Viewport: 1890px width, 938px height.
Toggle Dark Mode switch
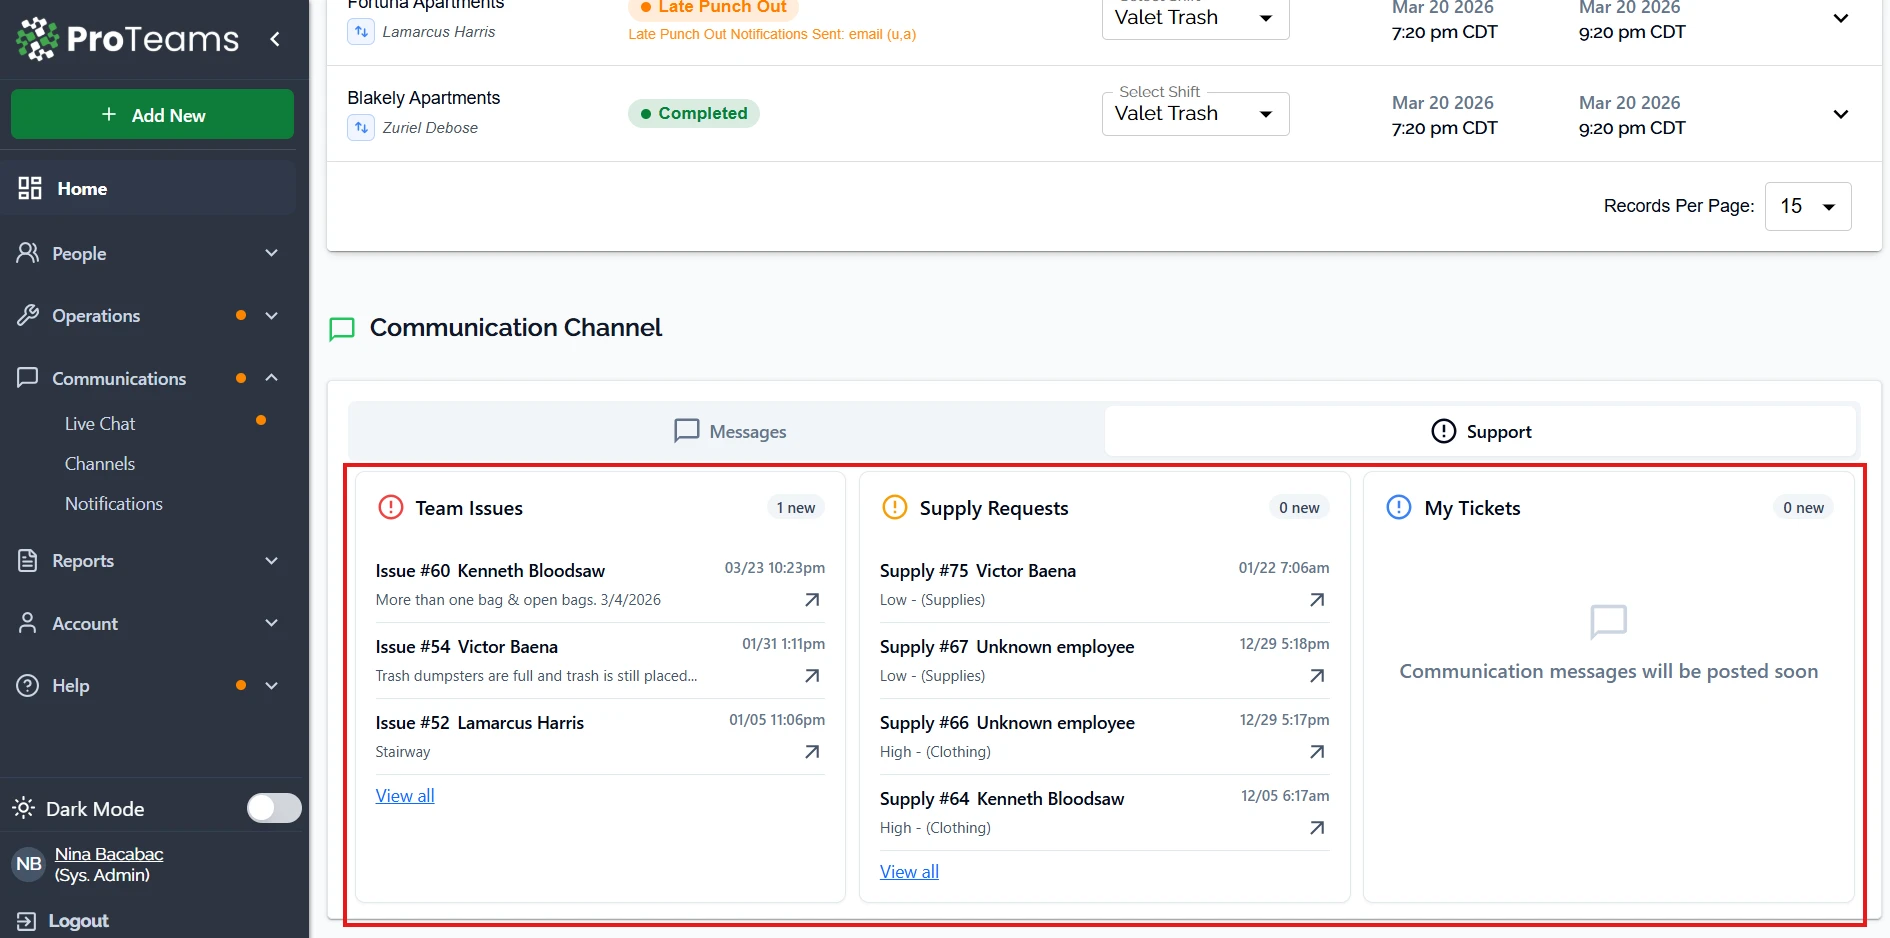pyautogui.click(x=274, y=808)
